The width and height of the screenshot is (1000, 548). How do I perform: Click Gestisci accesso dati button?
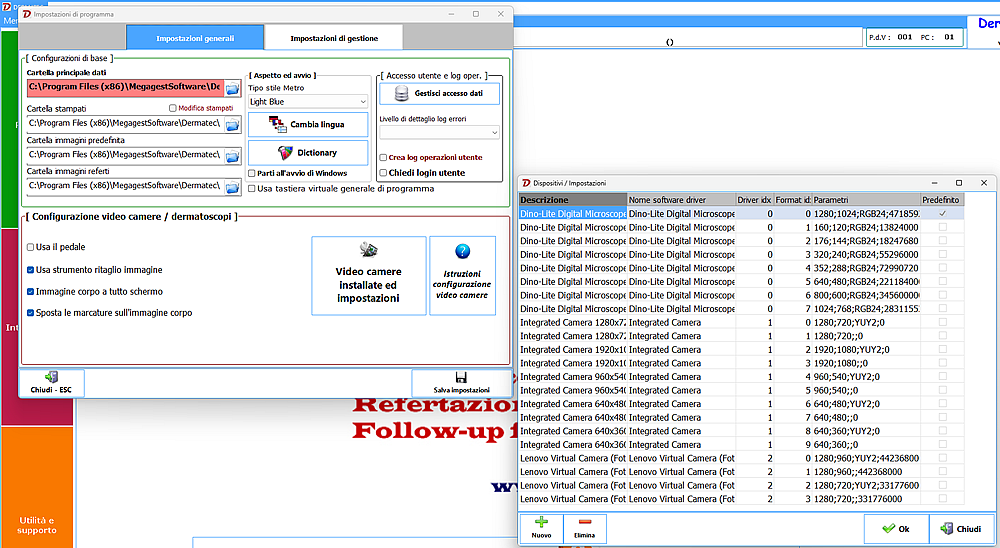click(x=439, y=93)
